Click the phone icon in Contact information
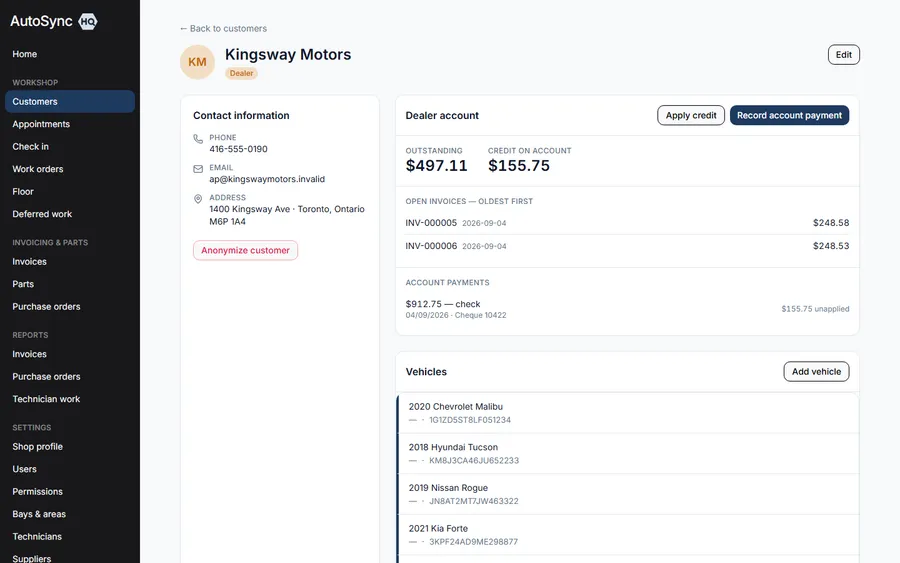The height and width of the screenshot is (563, 900). (x=198, y=139)
